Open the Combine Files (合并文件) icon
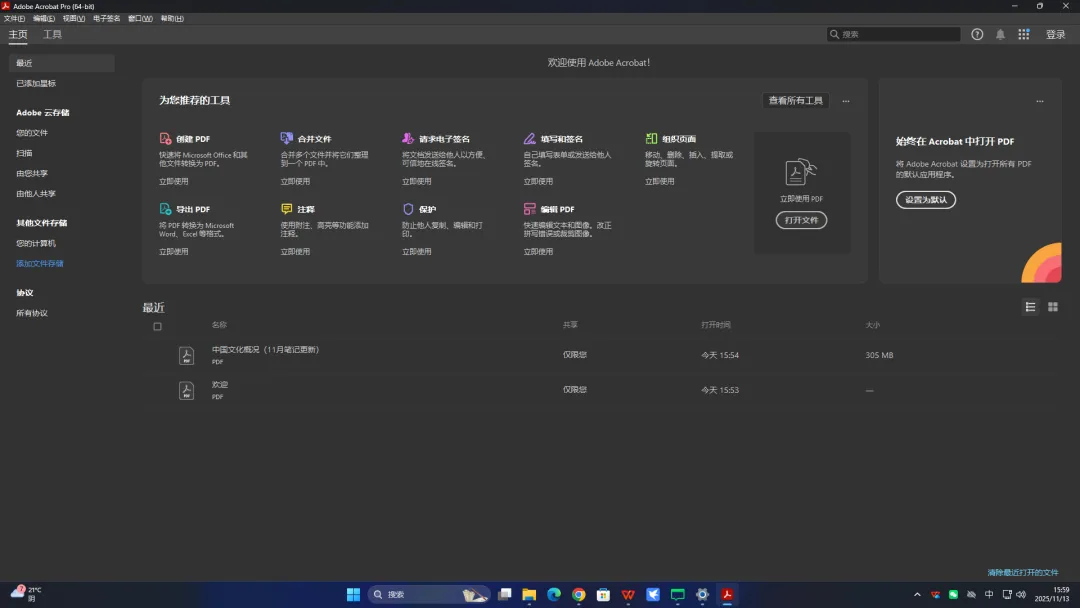The image size is (1080, 608). (287, 138)
